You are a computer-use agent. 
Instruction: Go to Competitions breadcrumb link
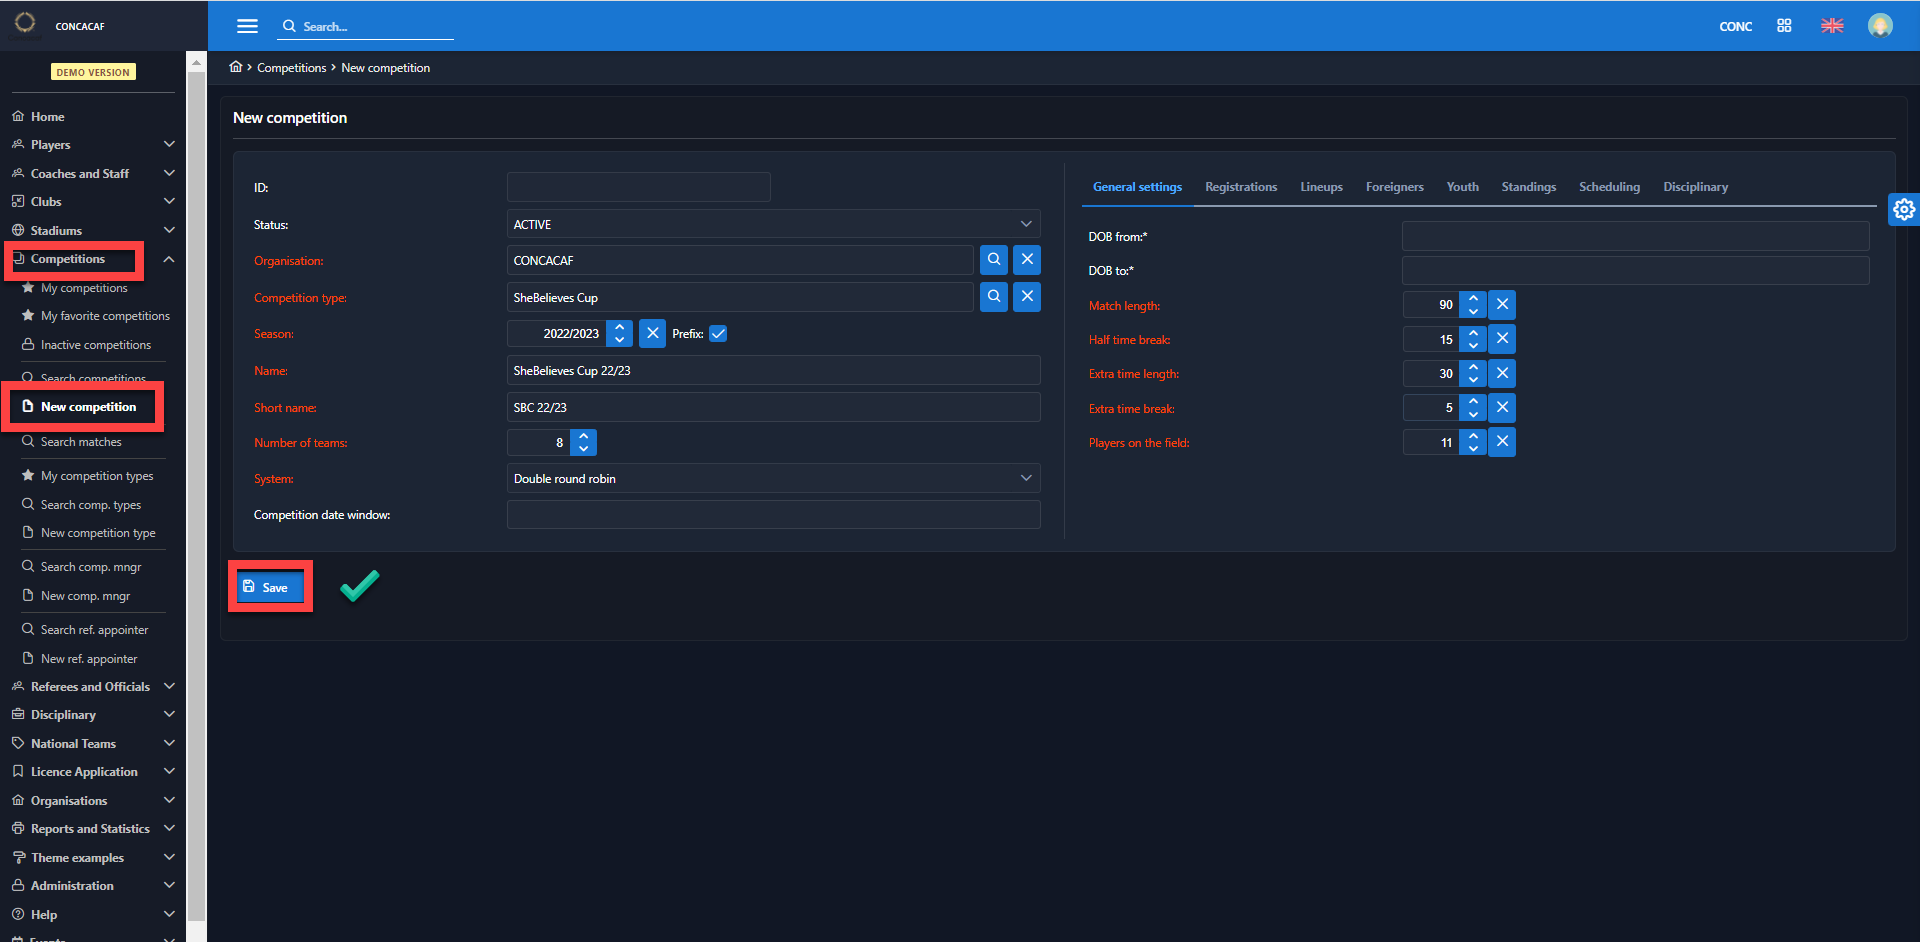point(292,68)
